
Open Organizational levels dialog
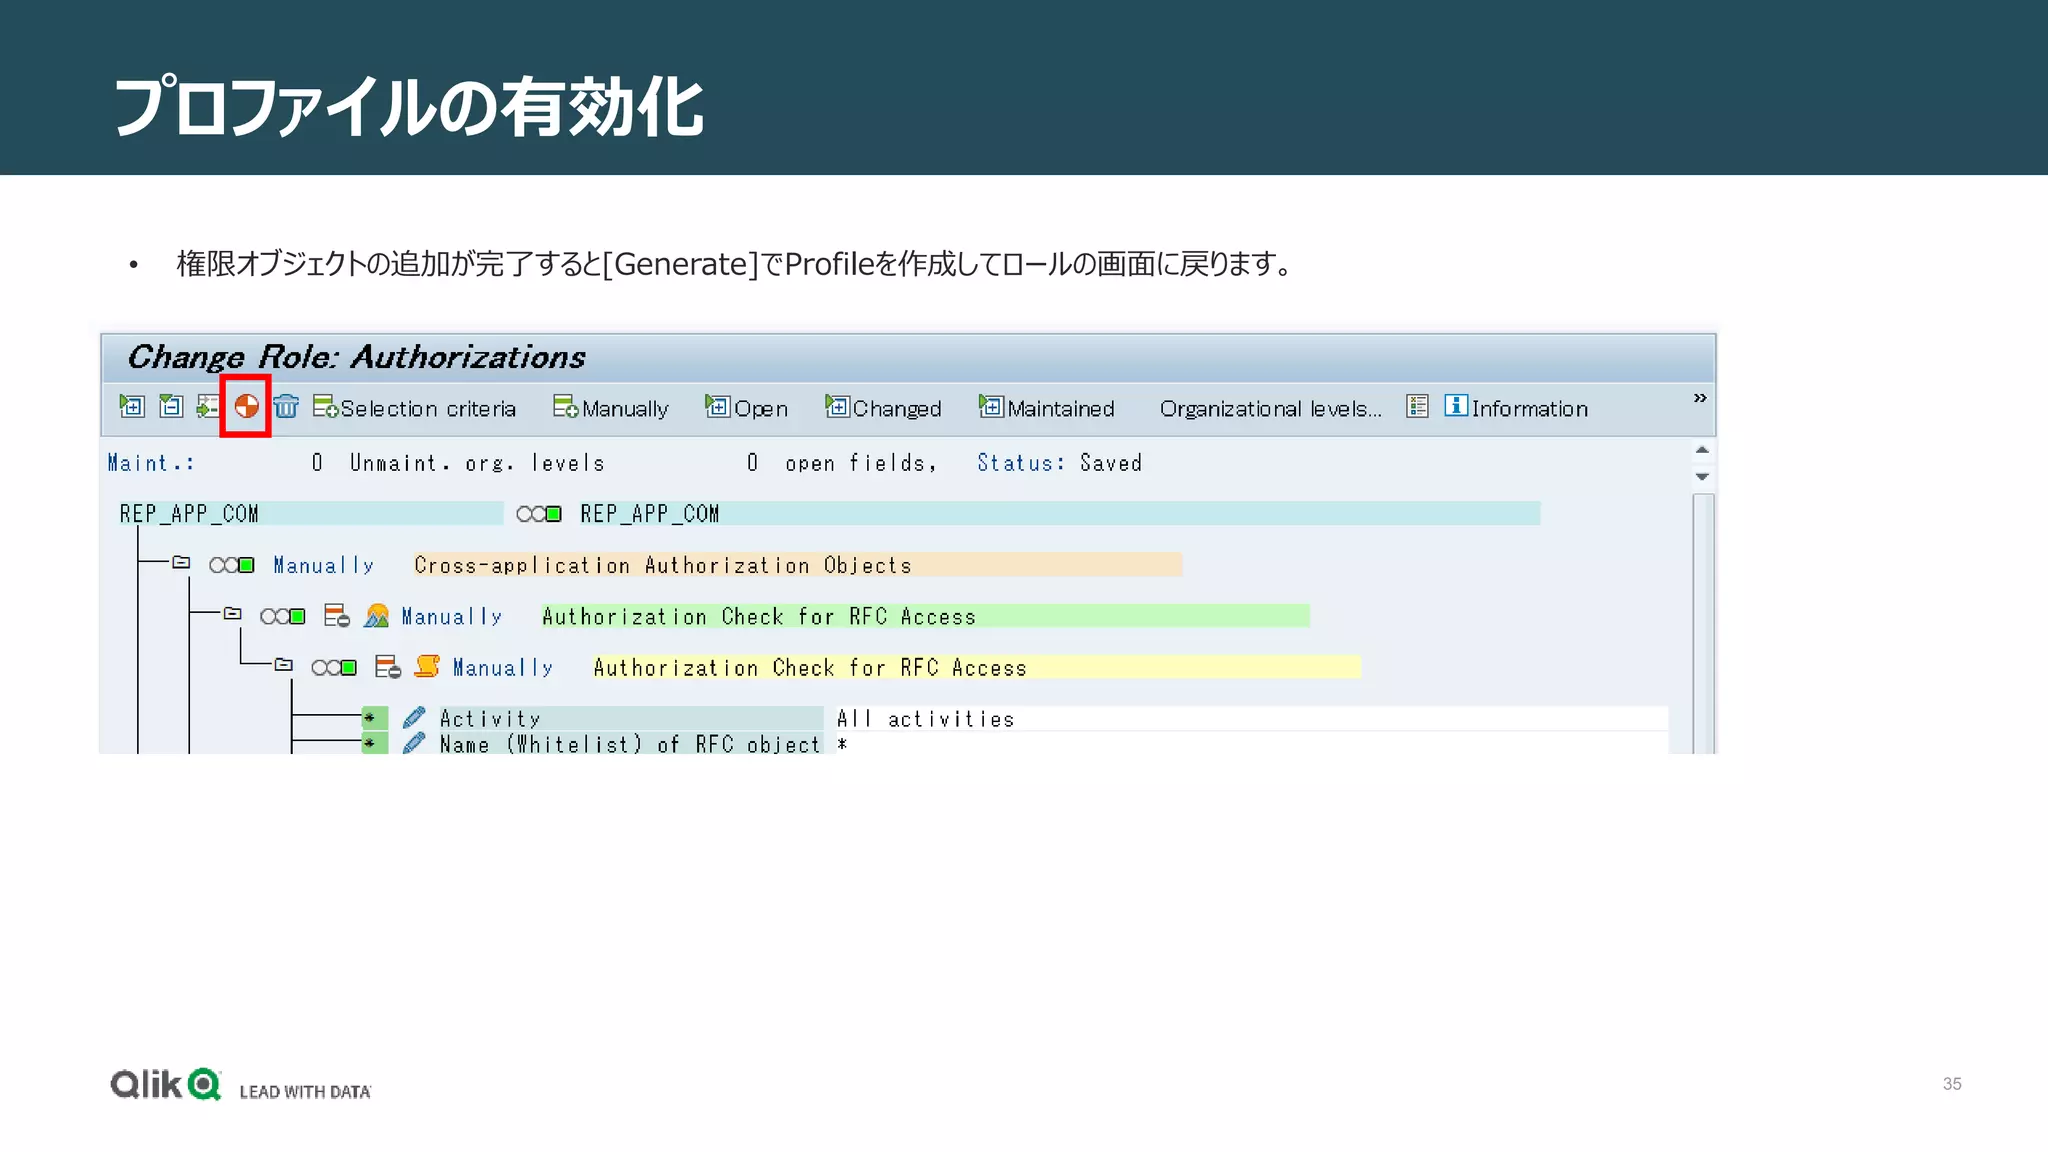point(1270,408)
